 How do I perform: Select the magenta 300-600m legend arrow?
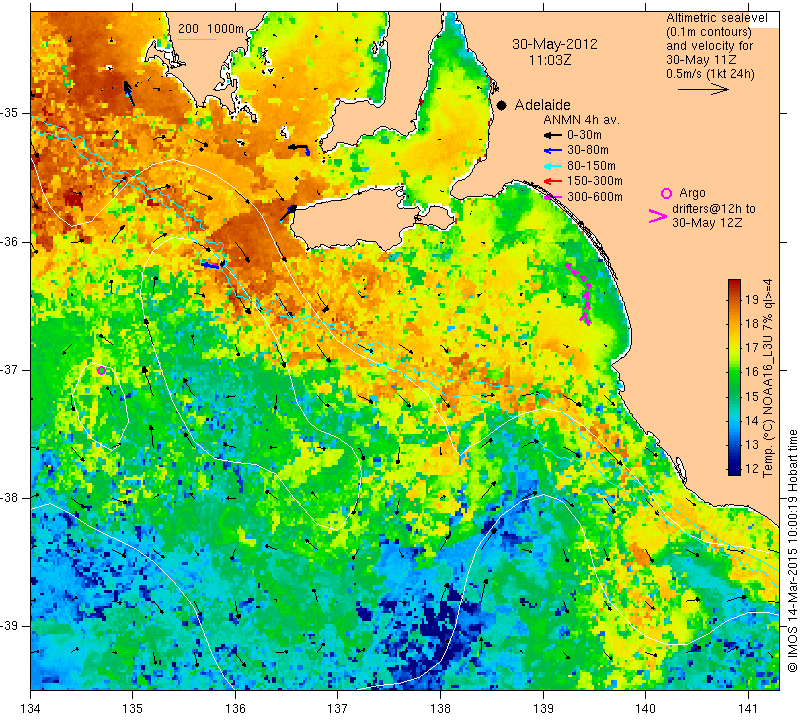click(552, 196)
